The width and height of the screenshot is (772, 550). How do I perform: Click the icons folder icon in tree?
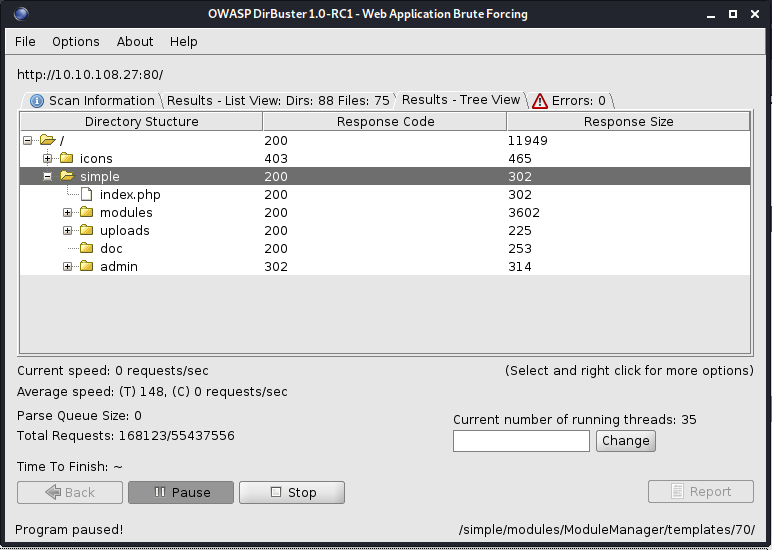tap(67, 159)
